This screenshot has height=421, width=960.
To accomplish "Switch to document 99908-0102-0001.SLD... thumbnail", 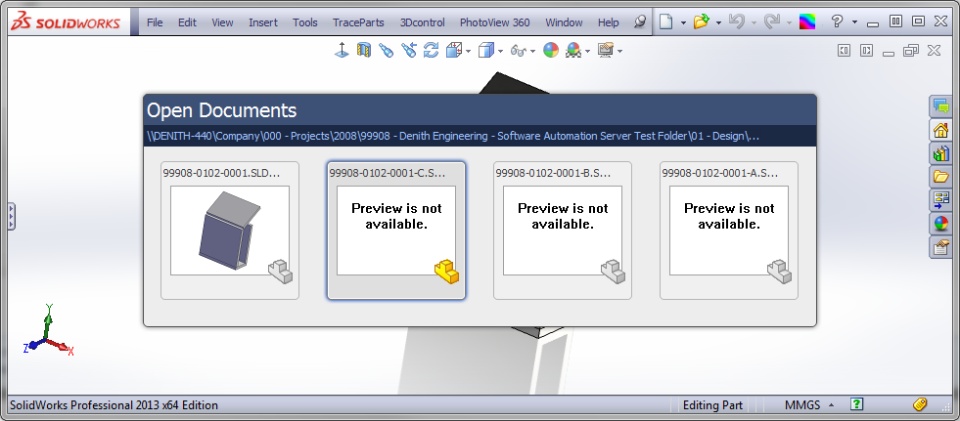I will (x=230, y=231).
